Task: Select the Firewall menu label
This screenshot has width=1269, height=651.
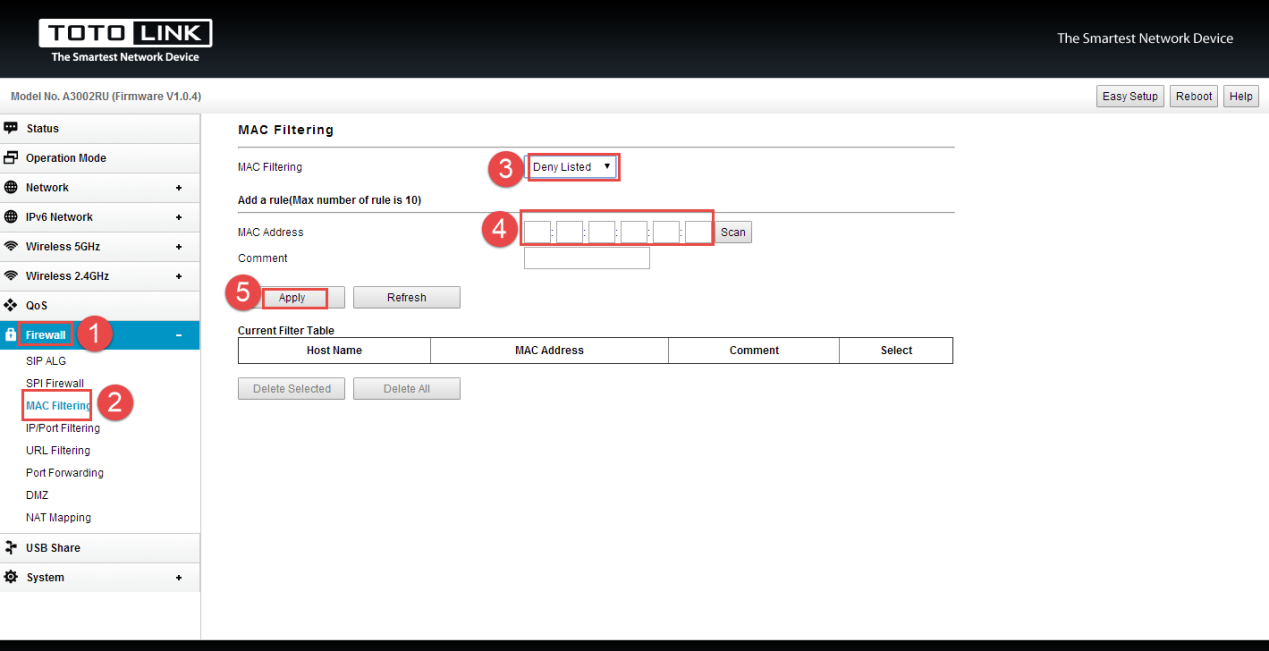Action: (46, 335)
